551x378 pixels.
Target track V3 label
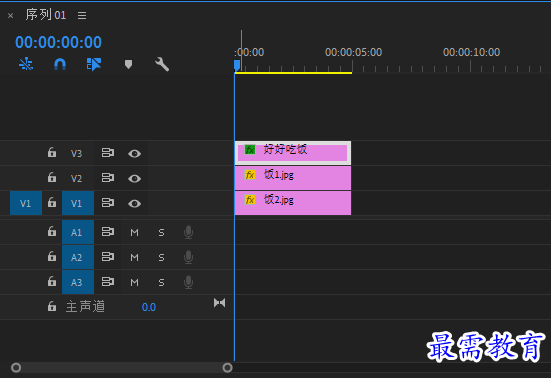click(77, 154)
